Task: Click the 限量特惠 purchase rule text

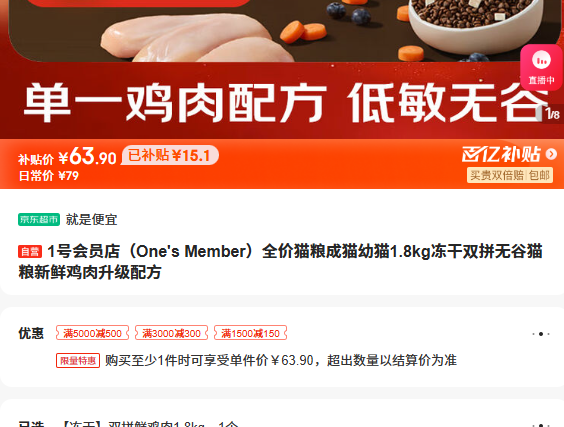Action: coord(281,360)
